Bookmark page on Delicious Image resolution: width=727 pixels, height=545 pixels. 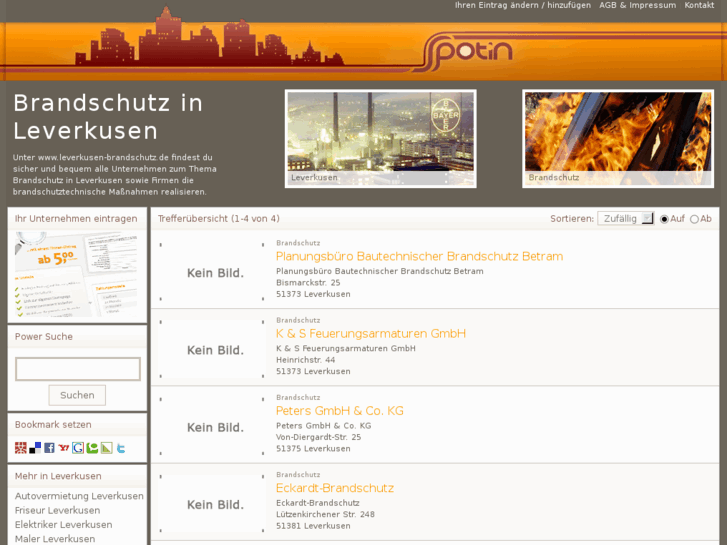click(x=35, y=448)
